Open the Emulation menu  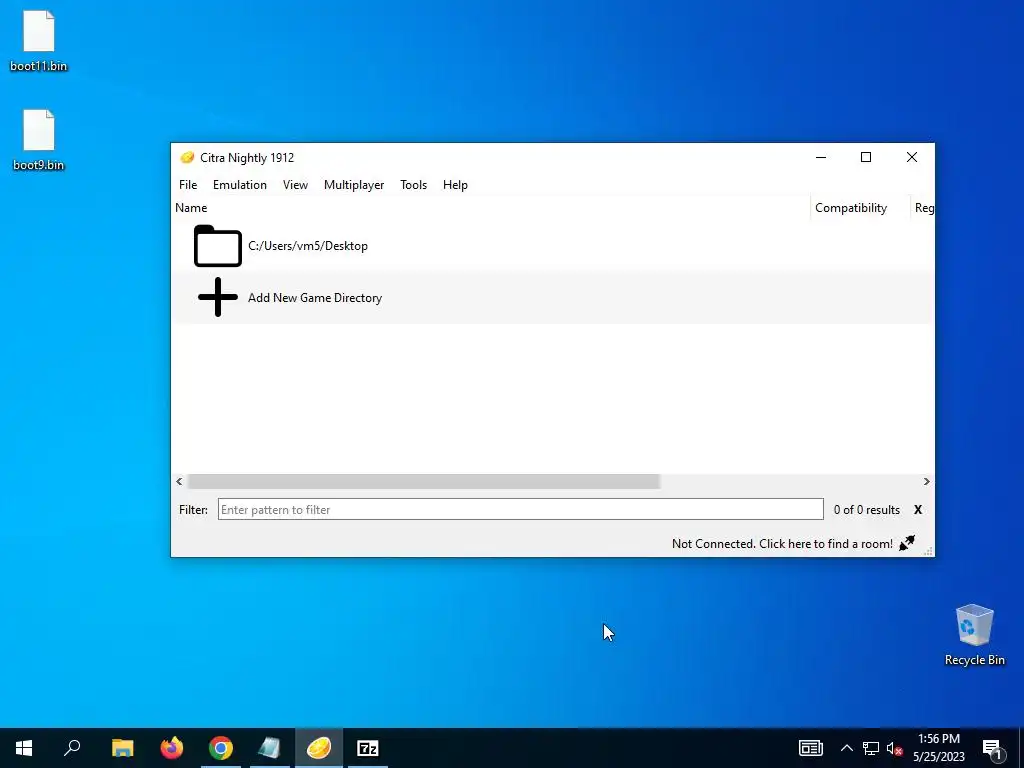pyautogui.click(x=240, y=185)
